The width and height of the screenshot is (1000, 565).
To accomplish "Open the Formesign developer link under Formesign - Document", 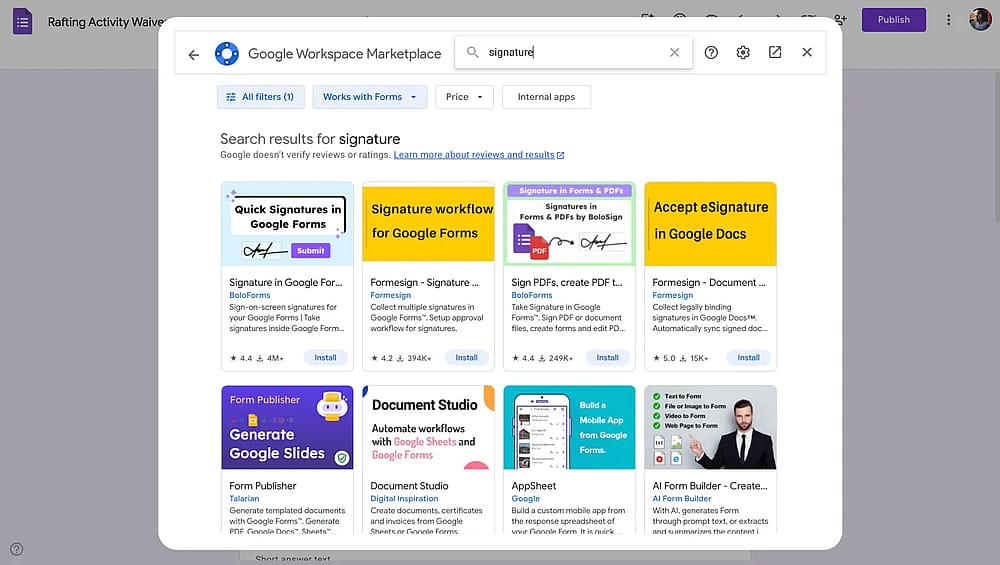I will pyautogui.click(x=672, y=295).
